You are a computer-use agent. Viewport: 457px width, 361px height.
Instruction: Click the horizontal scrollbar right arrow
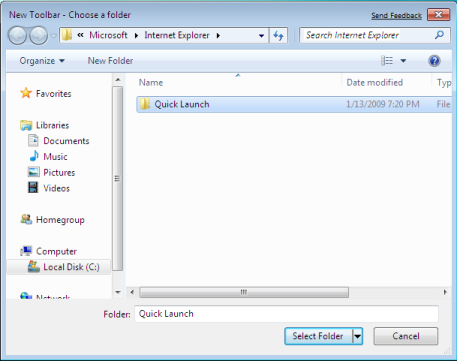pyautogui.click(x=445, y=292)
